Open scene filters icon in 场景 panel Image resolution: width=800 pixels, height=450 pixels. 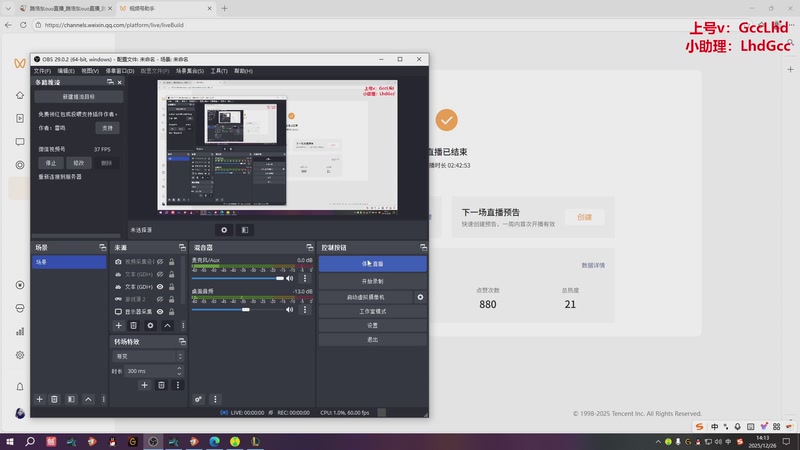(x=71, y=399)
